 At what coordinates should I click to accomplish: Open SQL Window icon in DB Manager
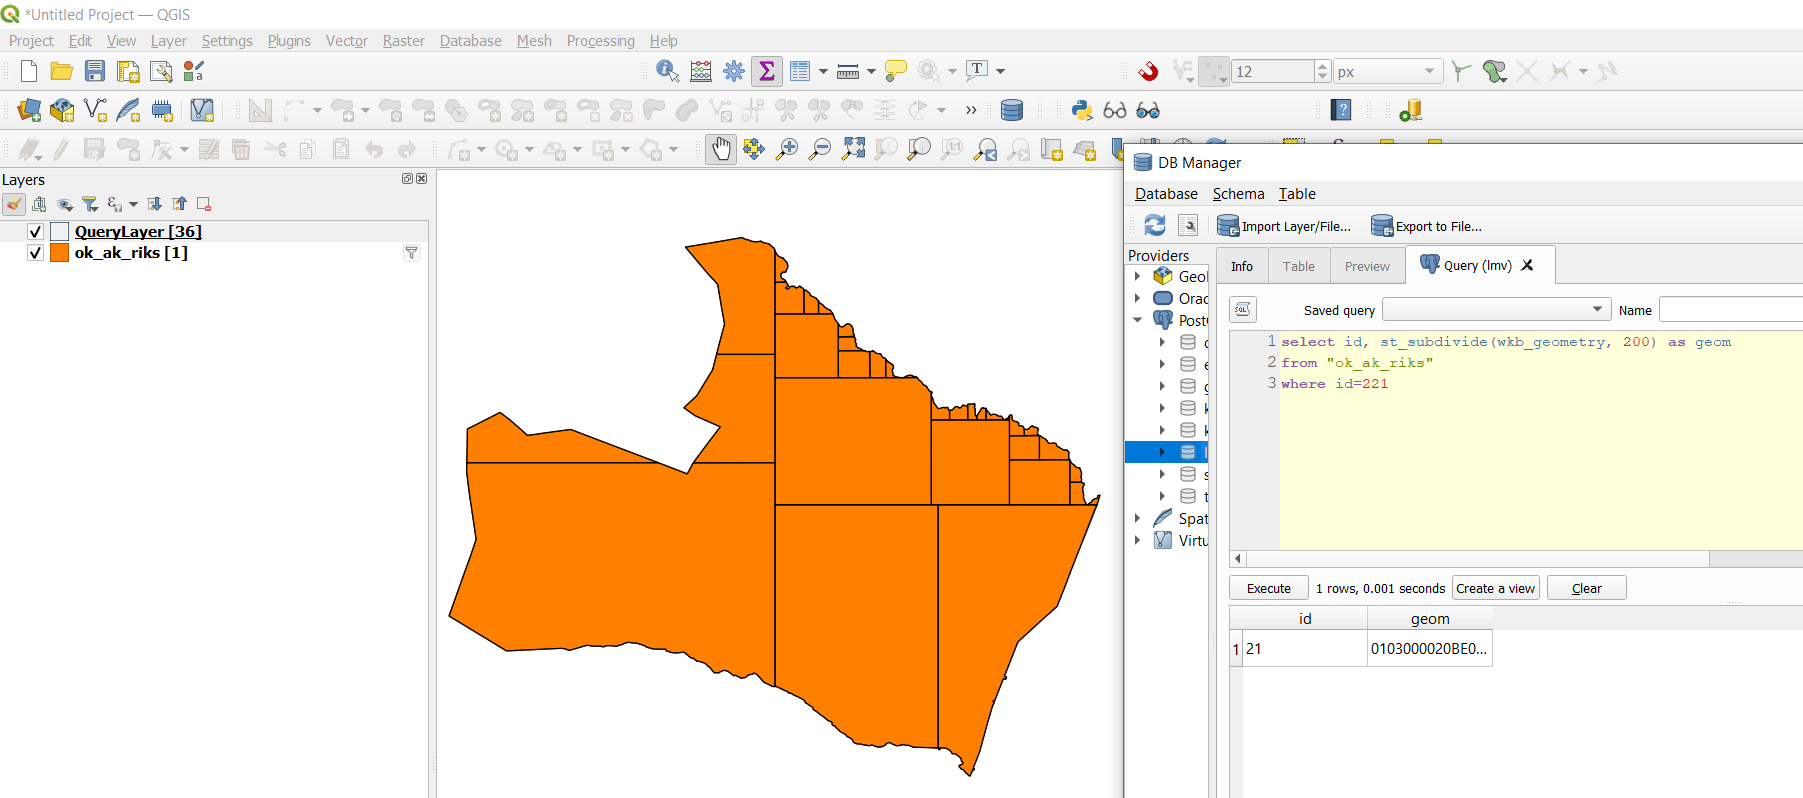[x=1188, y=225]
